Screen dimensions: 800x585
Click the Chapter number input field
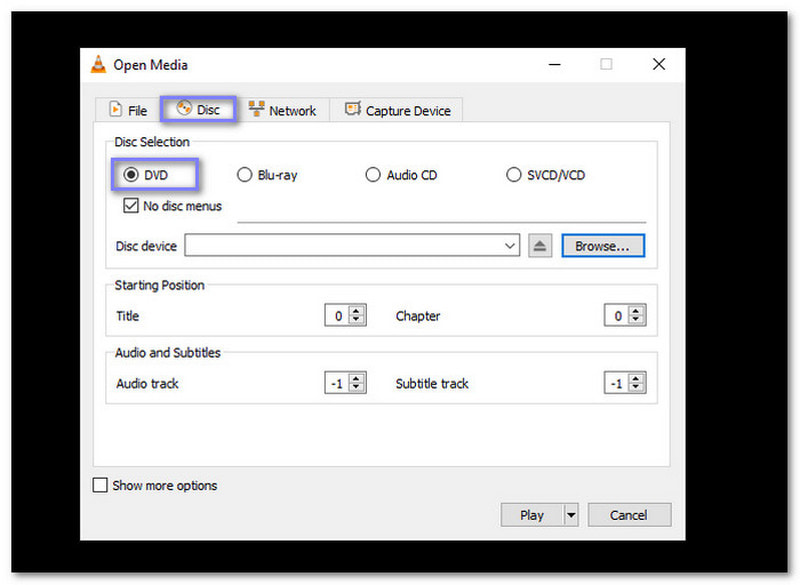point(616,316)
